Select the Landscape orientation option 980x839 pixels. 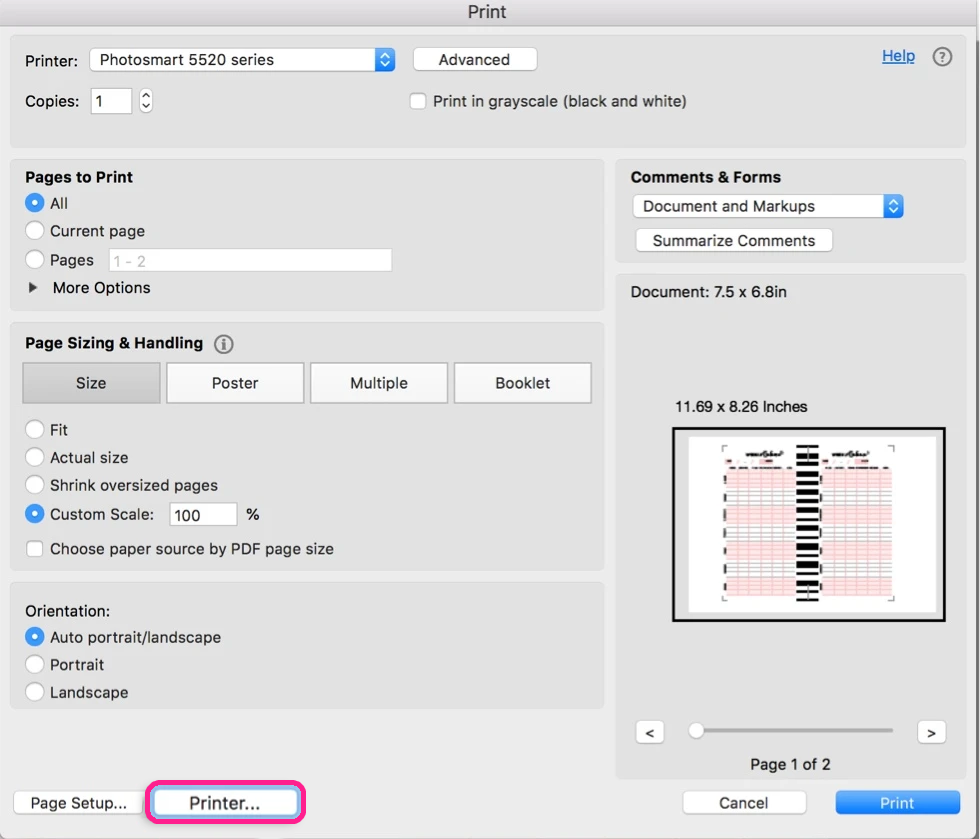(x=35, y=692)
